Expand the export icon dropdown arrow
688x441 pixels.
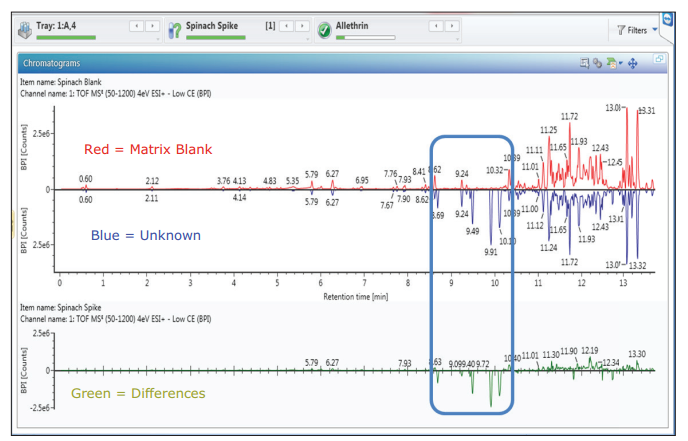[621, 64]
